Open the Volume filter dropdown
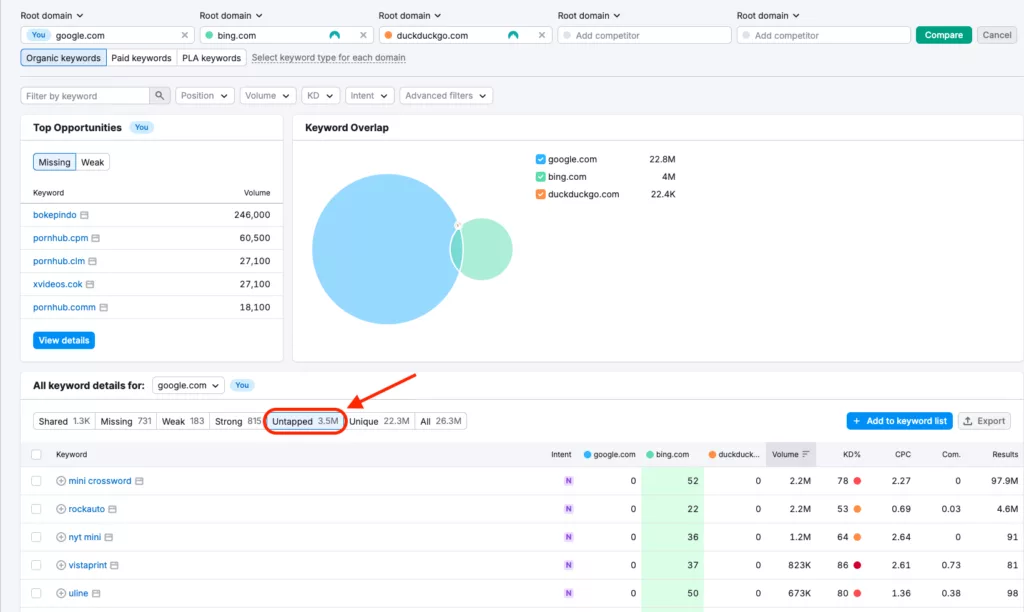This screenshot has height=612, width=1024. pos(268,95)
